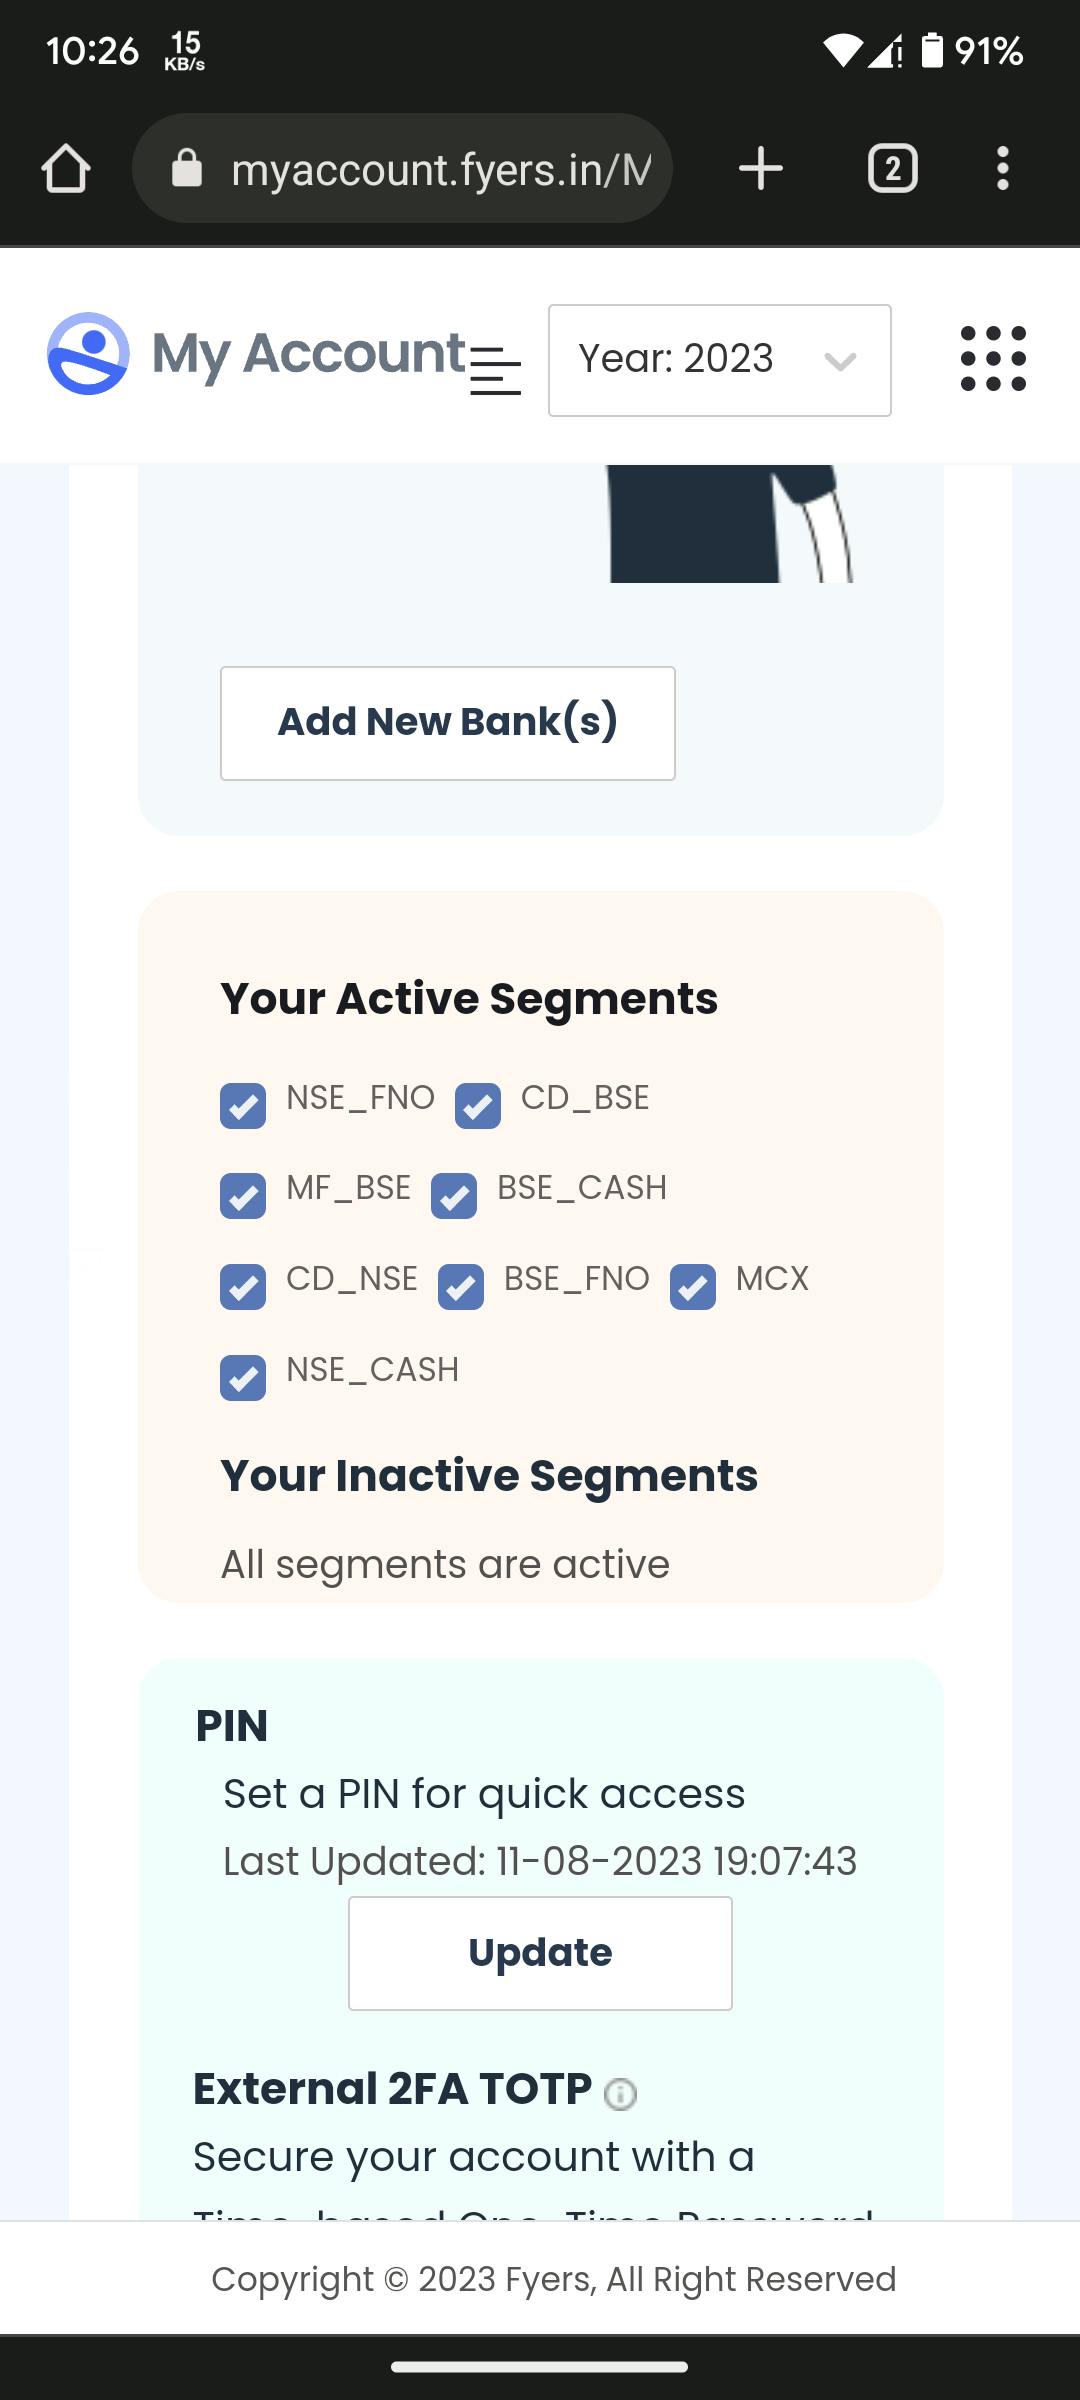
Task: Tap the info icon beside External 2FA TOTP
Action: click(620, 2093)
